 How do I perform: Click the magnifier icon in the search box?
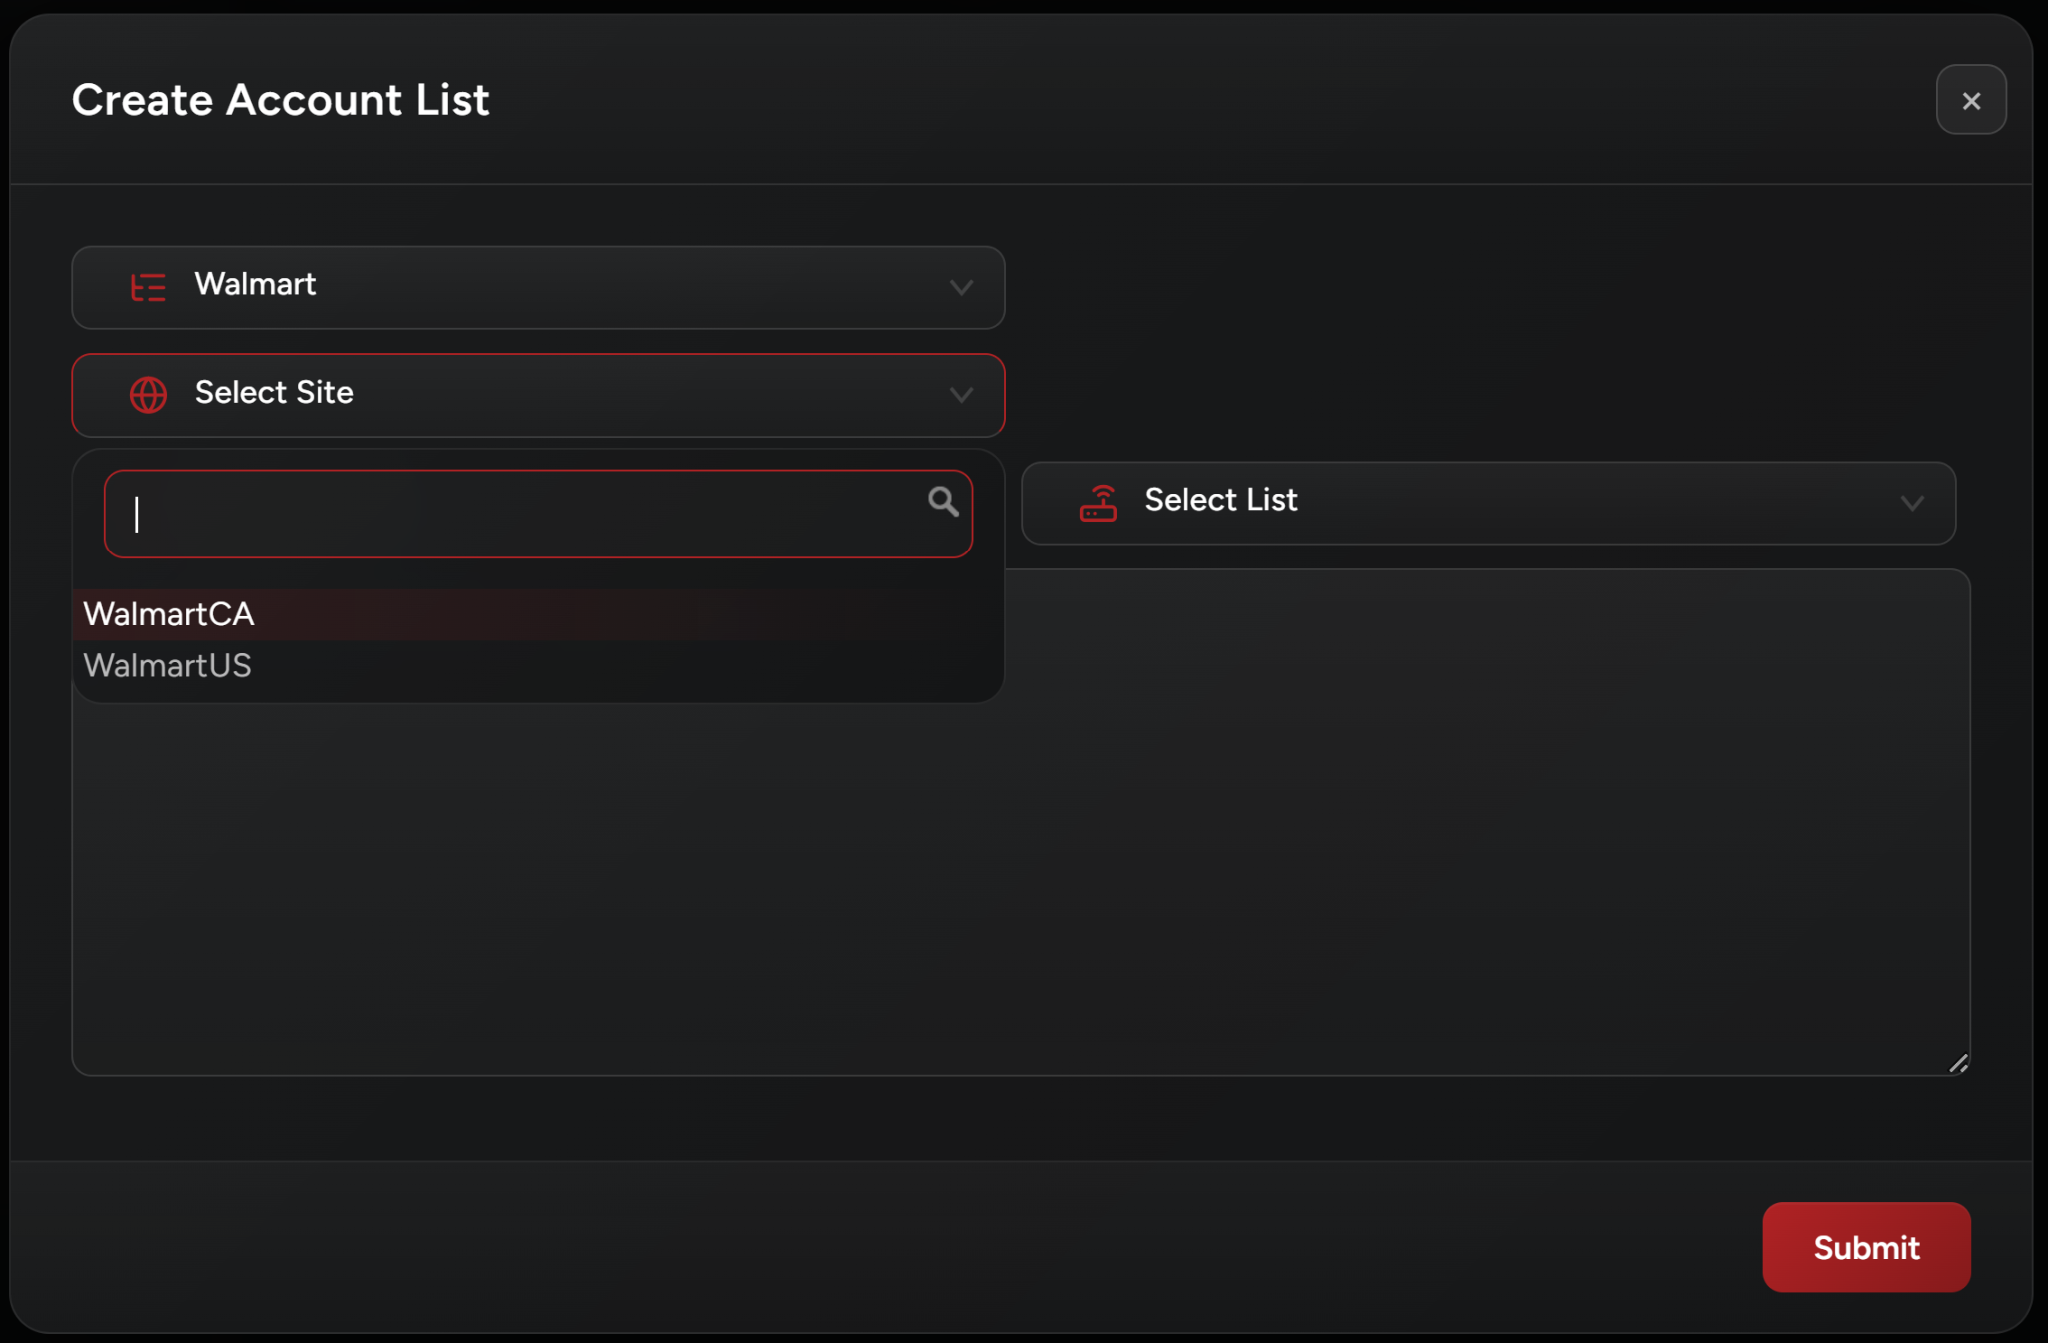pos(942,501)
